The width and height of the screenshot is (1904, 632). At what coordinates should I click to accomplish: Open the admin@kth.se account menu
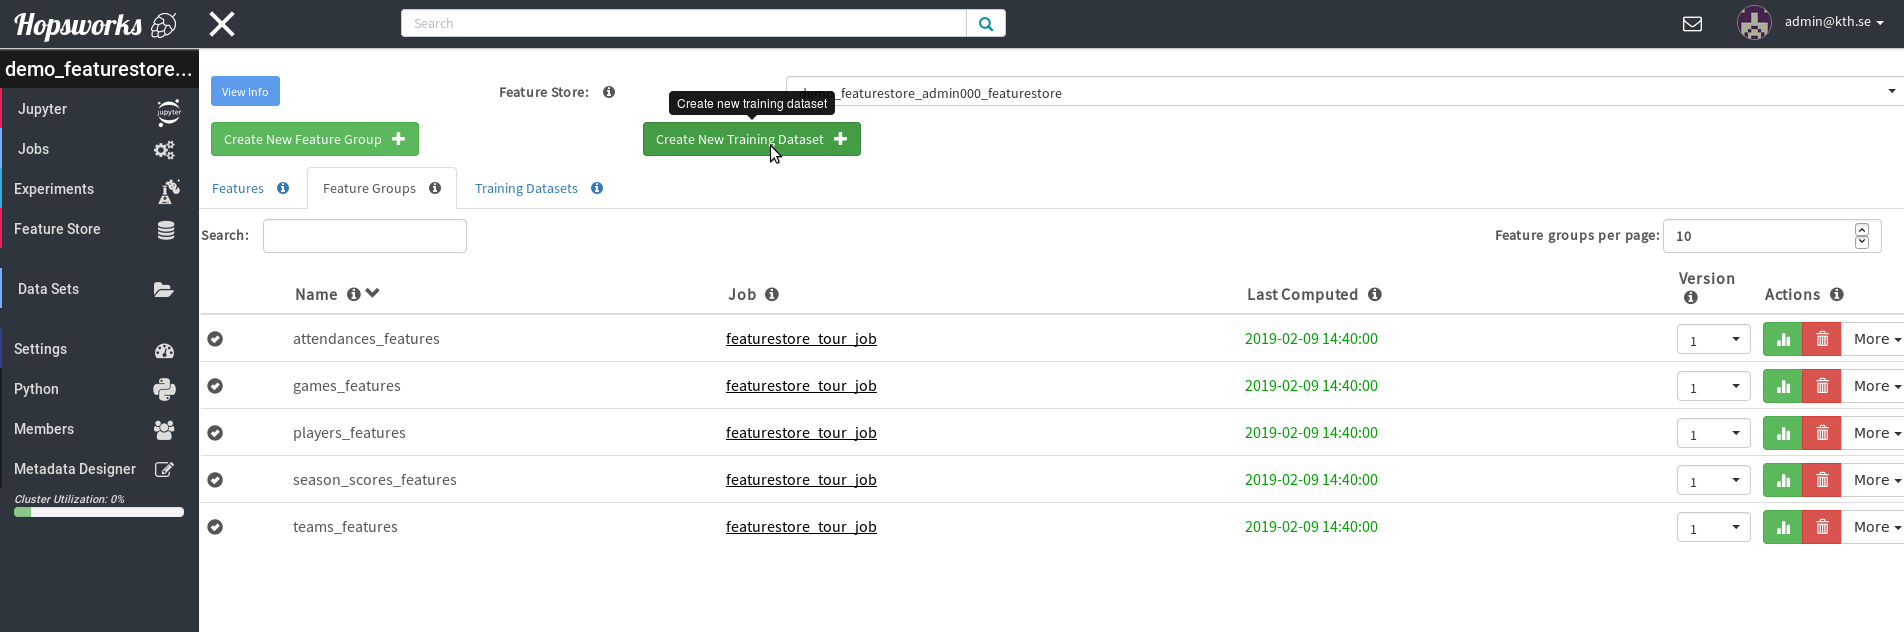[1834, 22]
